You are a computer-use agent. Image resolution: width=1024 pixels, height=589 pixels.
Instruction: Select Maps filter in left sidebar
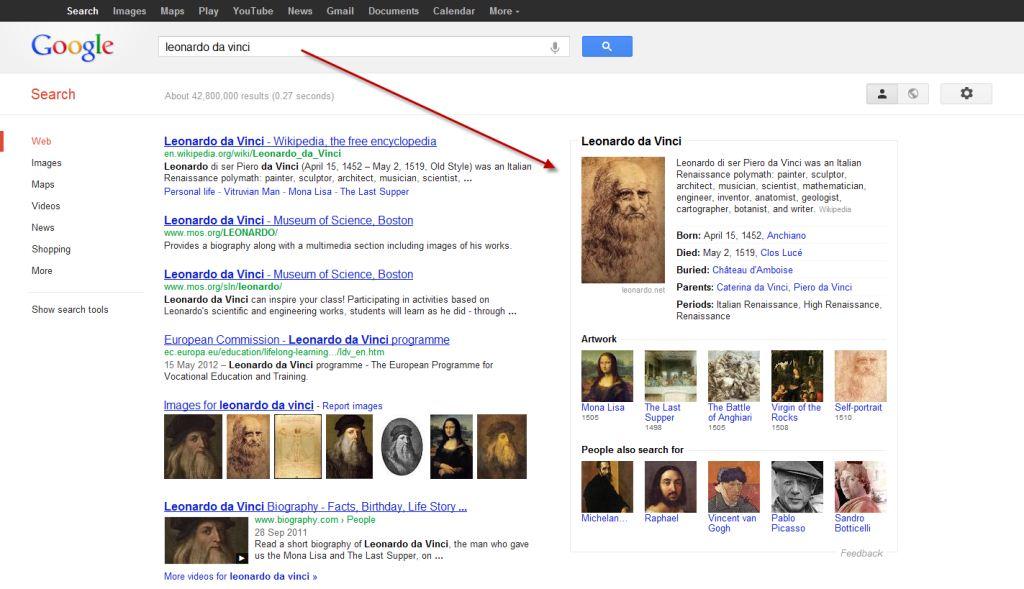point(42,184)
